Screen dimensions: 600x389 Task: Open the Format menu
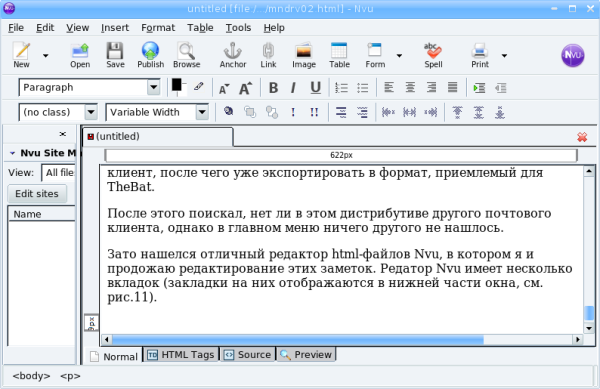pos(158,28)
